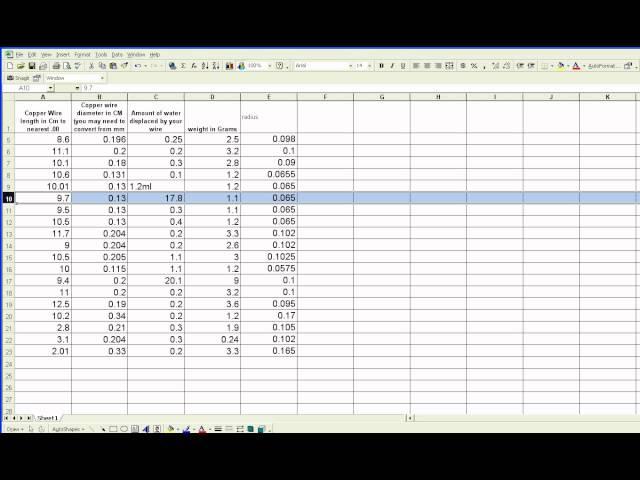Switch to the Sheet1 tab
This screenshot has width=640, height=480.
click(x=47, y=418)
